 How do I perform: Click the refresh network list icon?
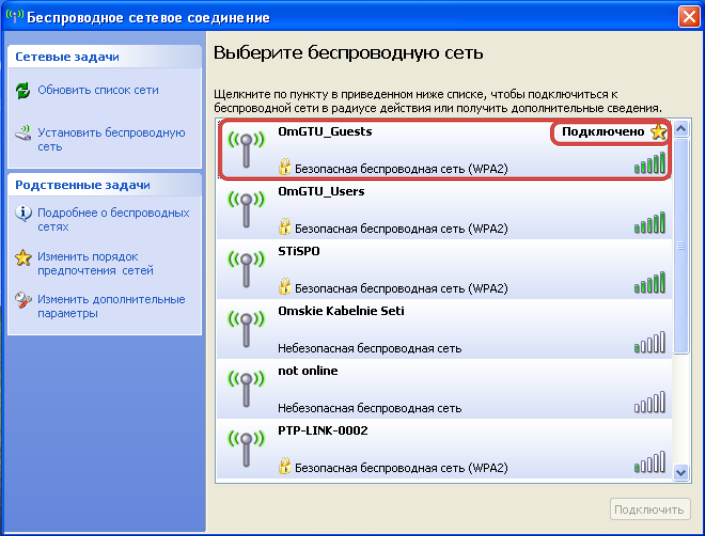pyautogui.click(x=23, y=91)
